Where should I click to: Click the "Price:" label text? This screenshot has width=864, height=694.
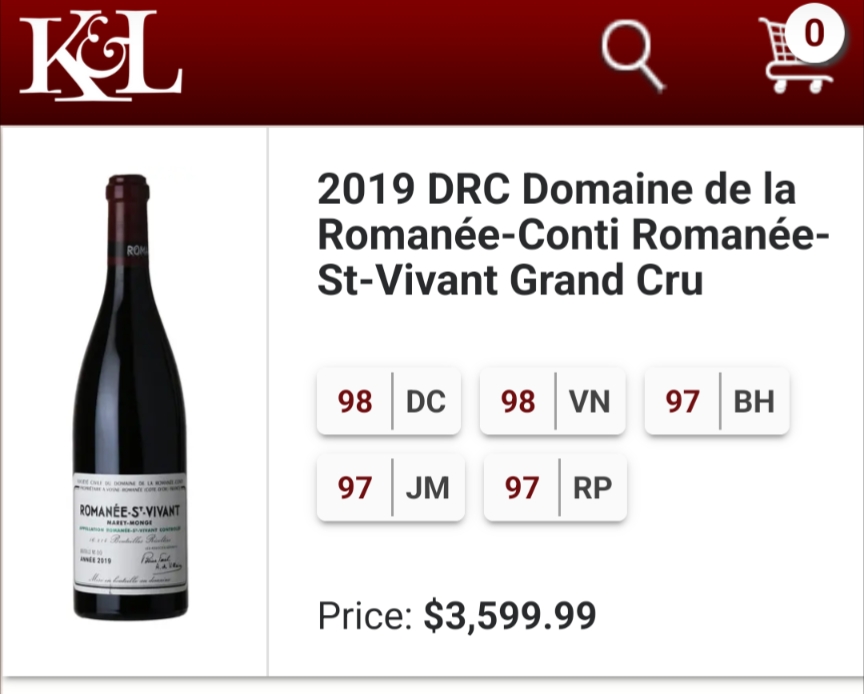pos(365,615)
